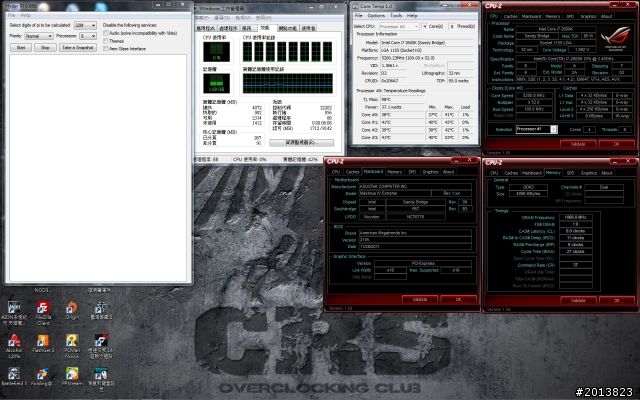Open the Options menu in Core Temp
Screen dimensions: 640x400
pos(376,16)
